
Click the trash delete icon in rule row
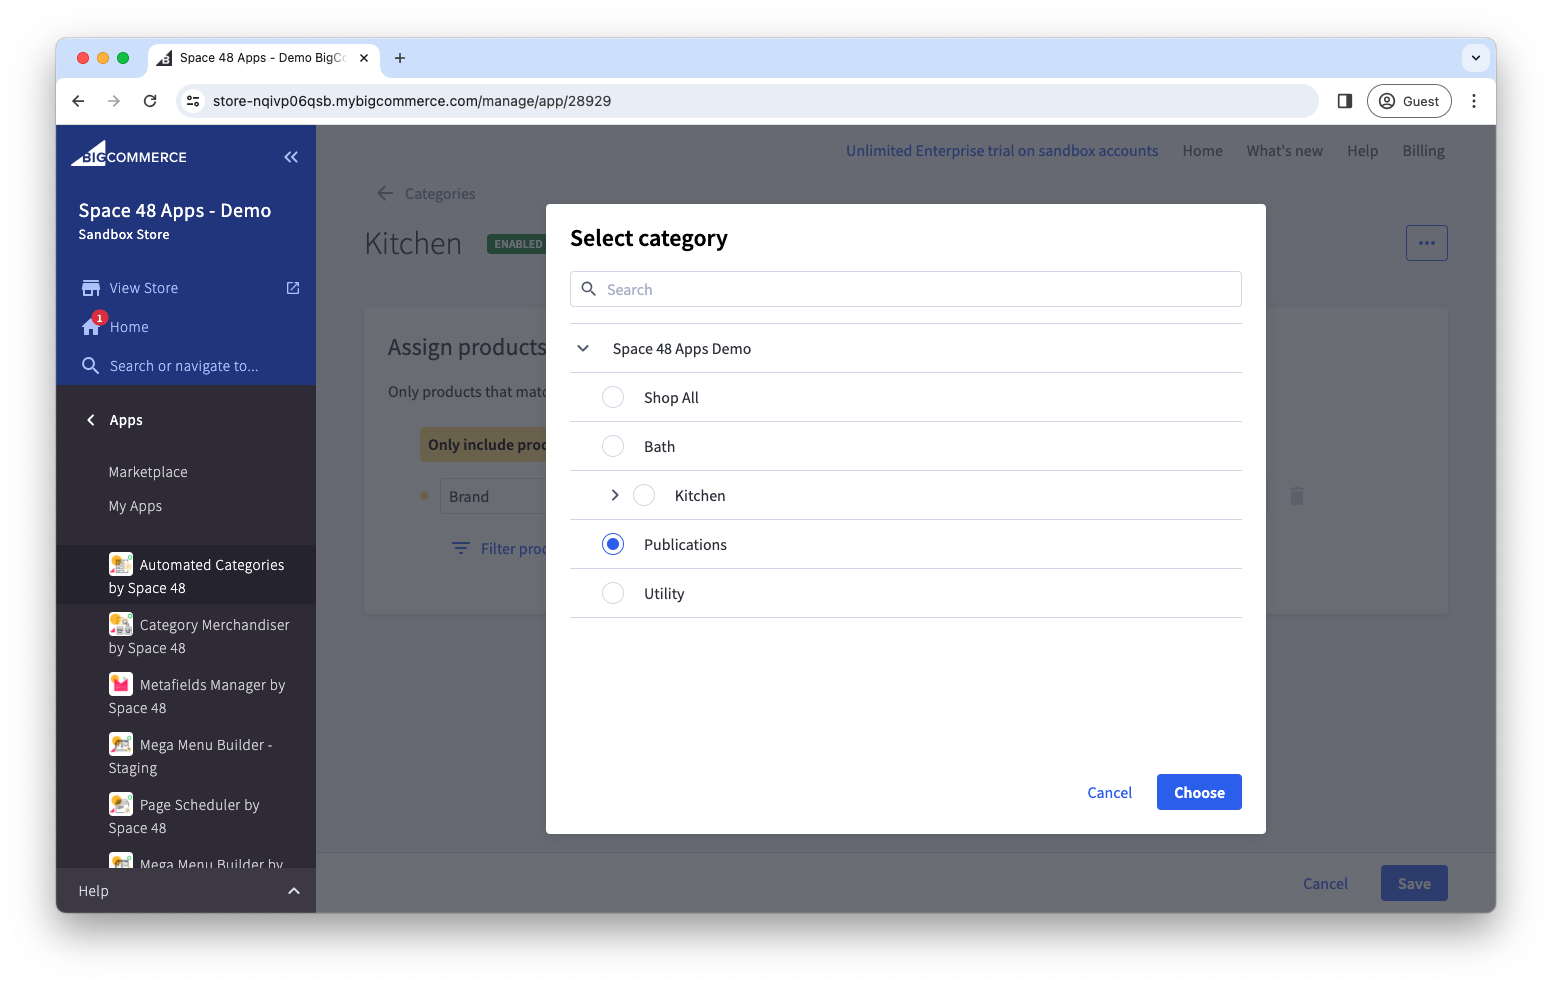coord(1297,496)
